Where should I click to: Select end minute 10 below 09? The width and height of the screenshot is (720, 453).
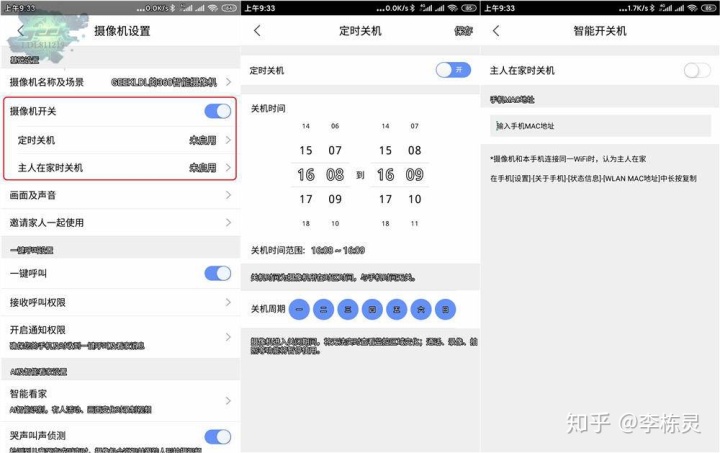(x=414, y=199)
